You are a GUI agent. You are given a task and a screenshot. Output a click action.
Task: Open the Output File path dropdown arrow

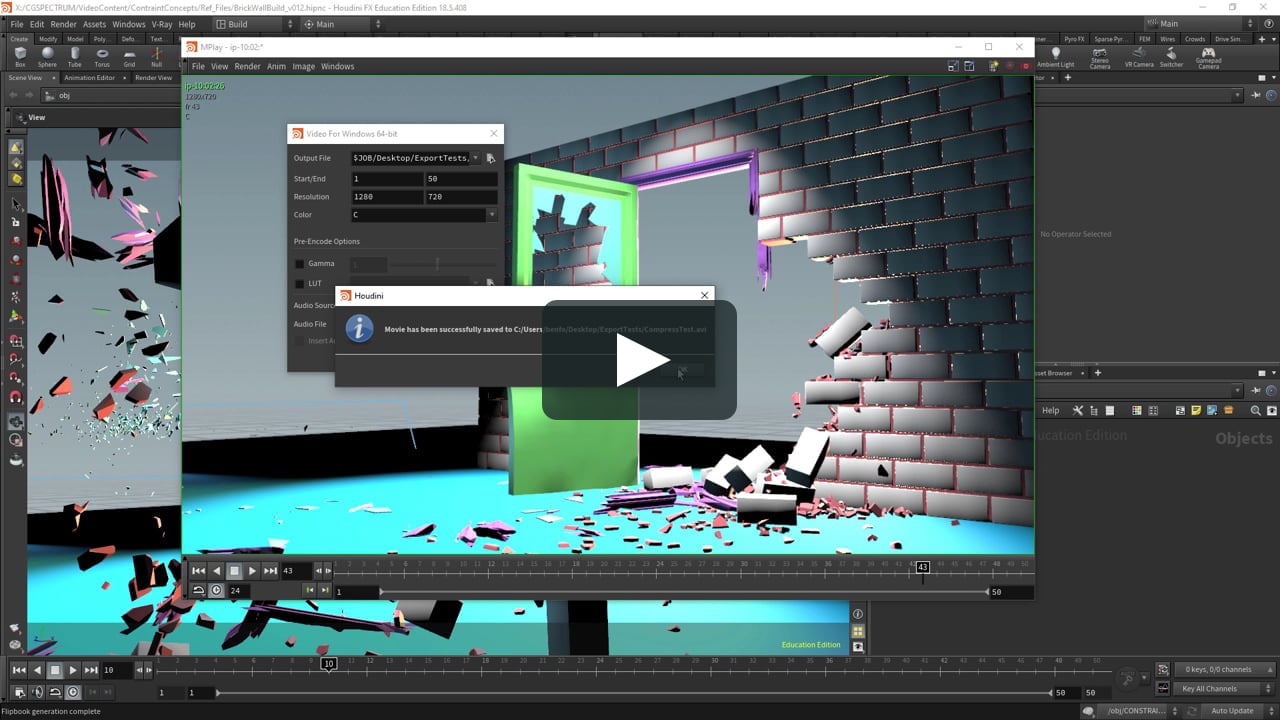pyautogui.click(x=475, y=158)
